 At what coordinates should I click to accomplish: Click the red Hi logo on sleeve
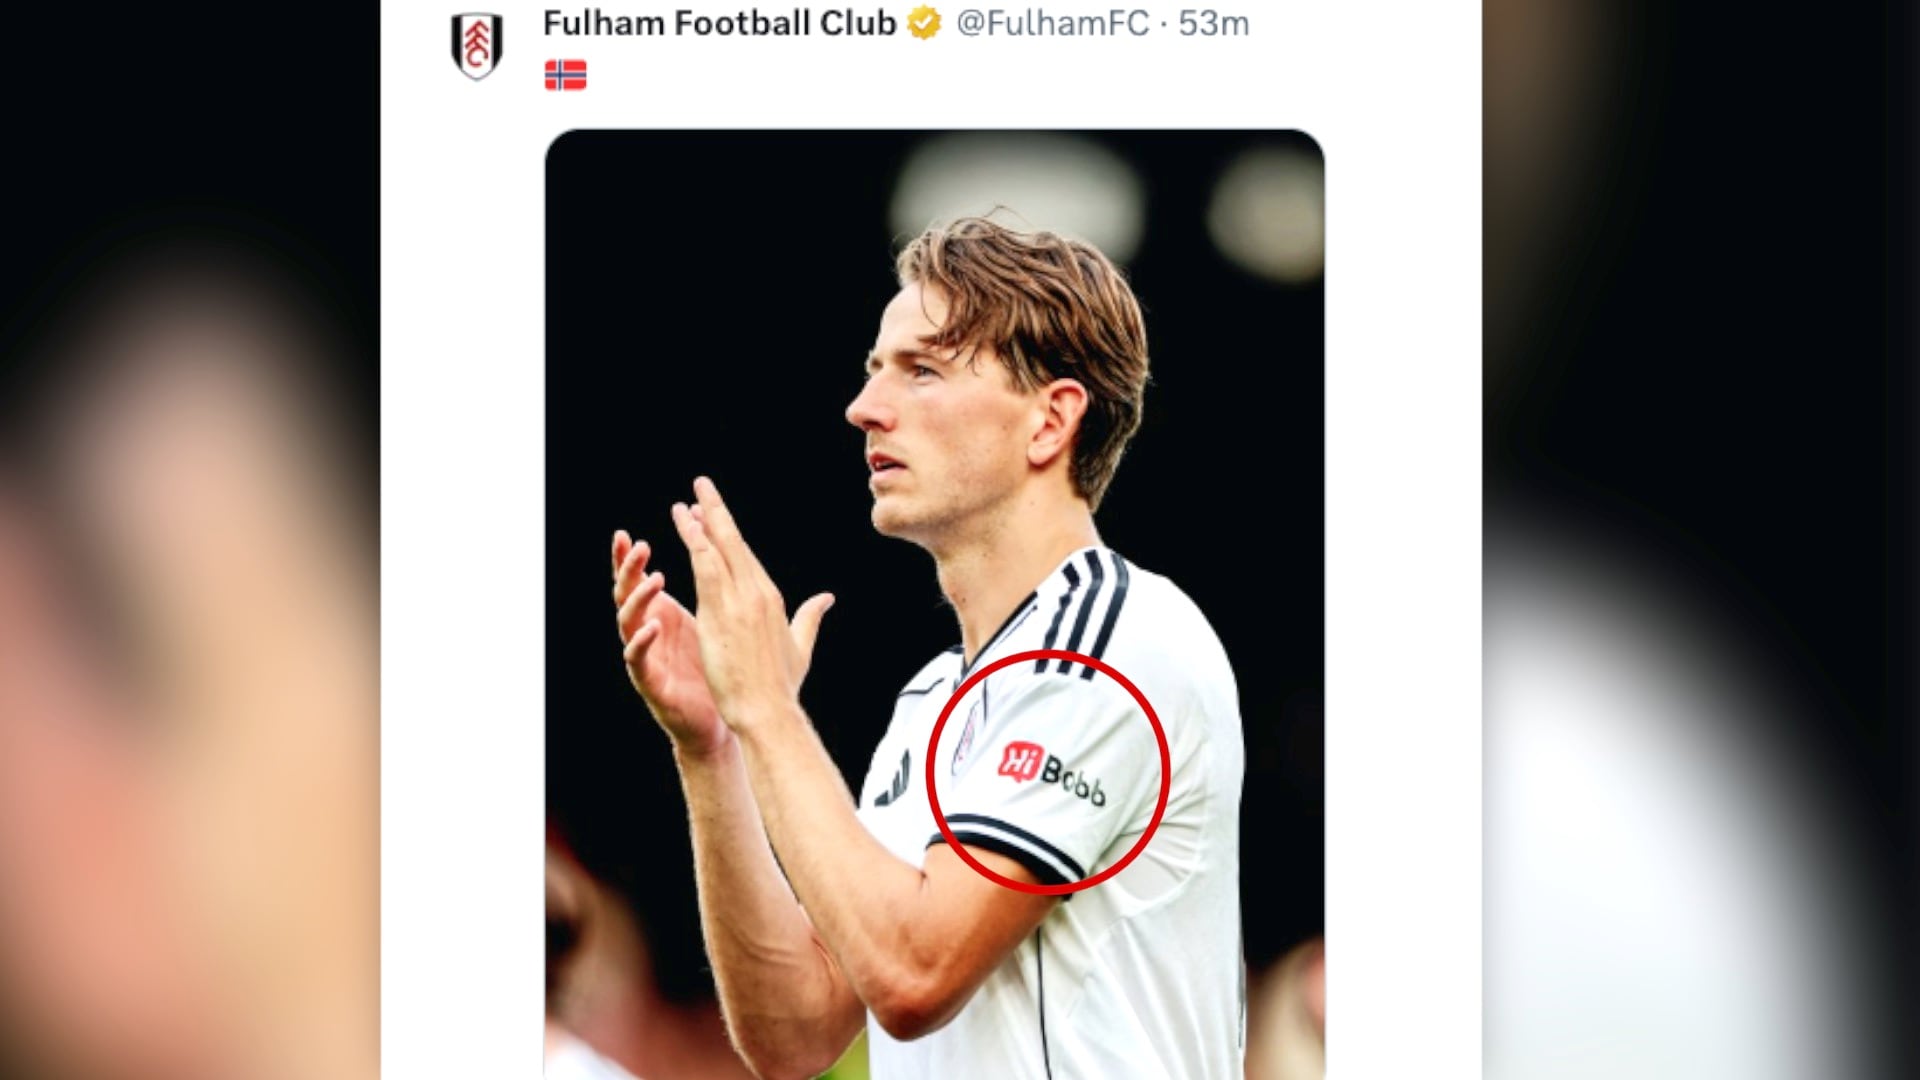pyautogui.click(x=1020, y=762)
